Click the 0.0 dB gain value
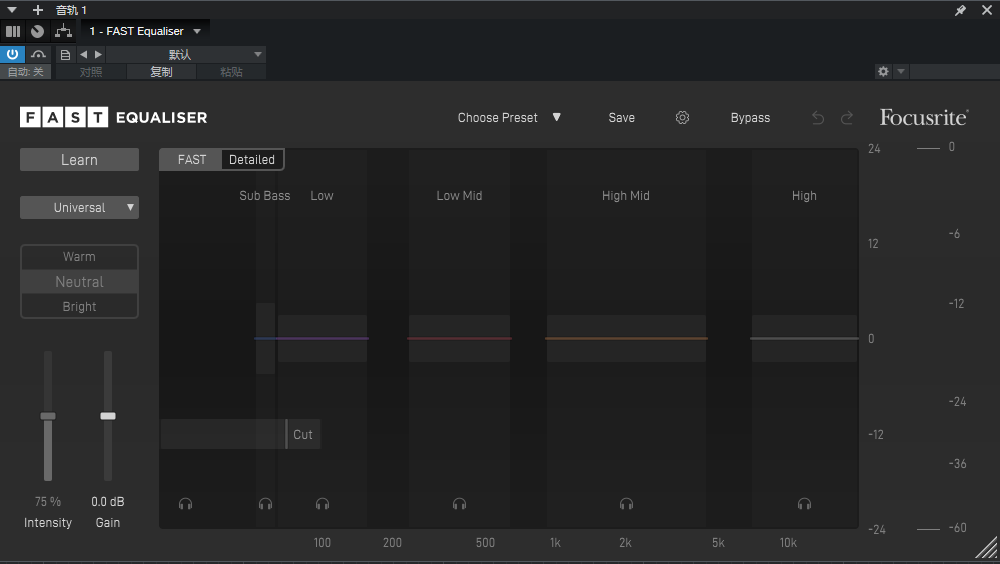The width and height of the screenshot is (1000, 564). [x=108, y=501]
